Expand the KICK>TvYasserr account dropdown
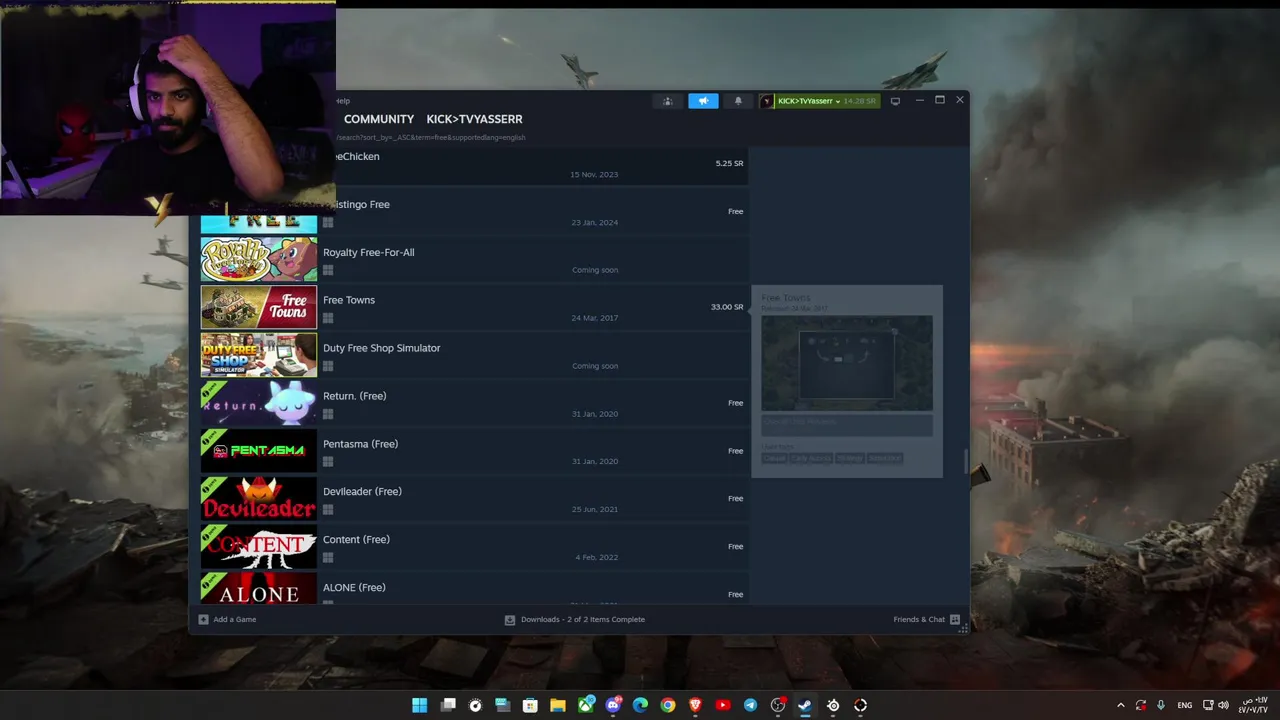1280x720 pixels. pos(809,101)
